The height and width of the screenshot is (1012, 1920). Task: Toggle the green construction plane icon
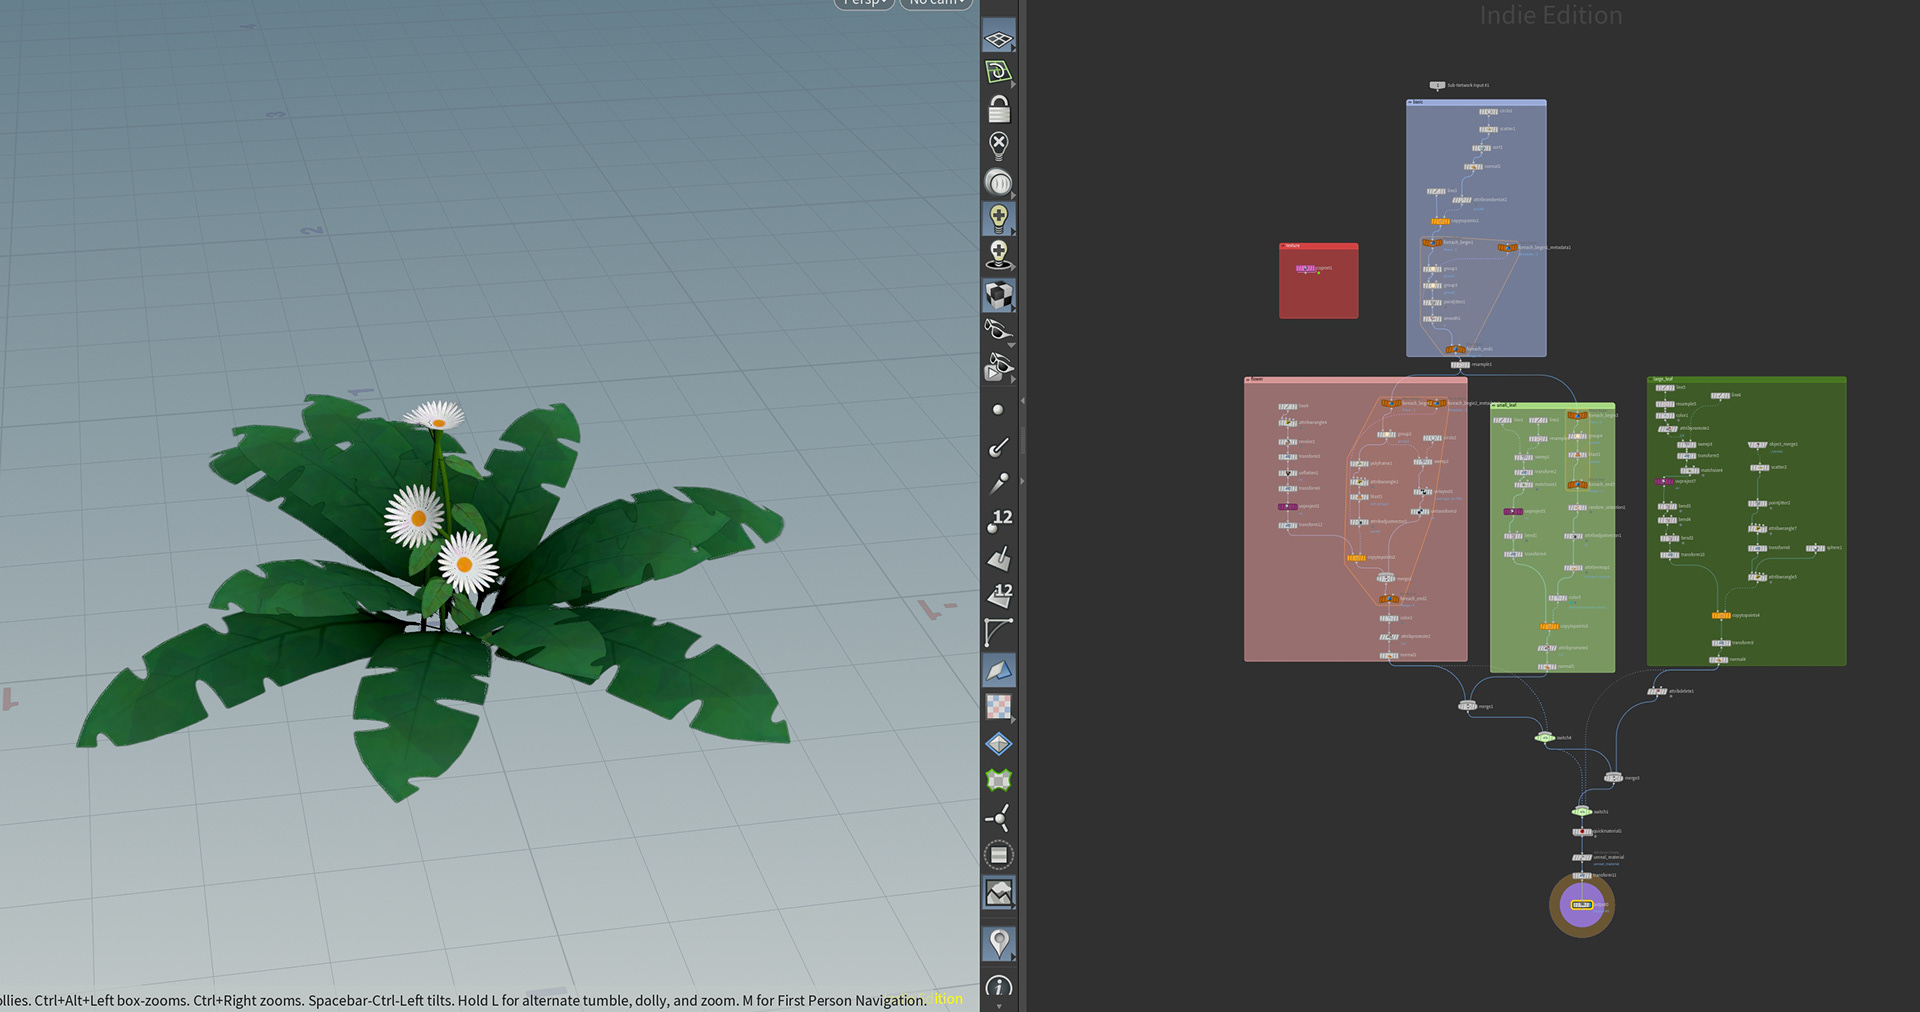tap(999, 72)
